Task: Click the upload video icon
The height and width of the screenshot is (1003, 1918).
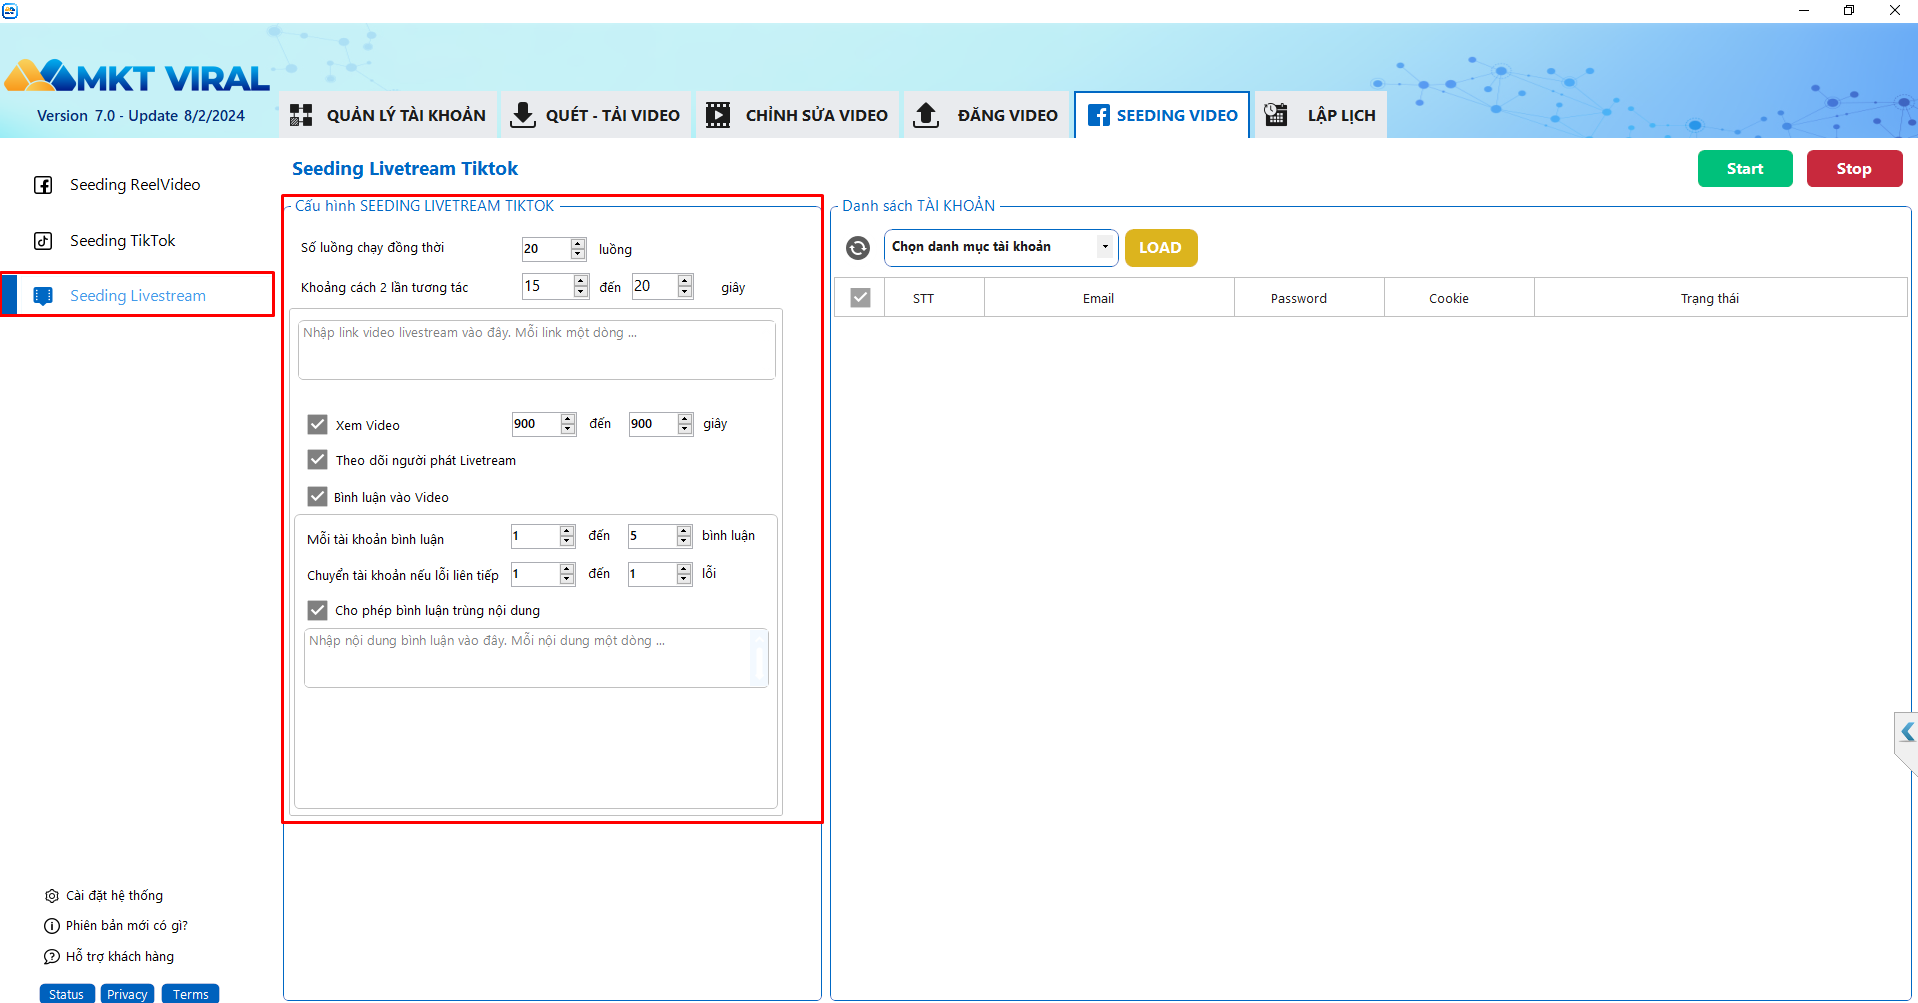Action: pos(926,115)
